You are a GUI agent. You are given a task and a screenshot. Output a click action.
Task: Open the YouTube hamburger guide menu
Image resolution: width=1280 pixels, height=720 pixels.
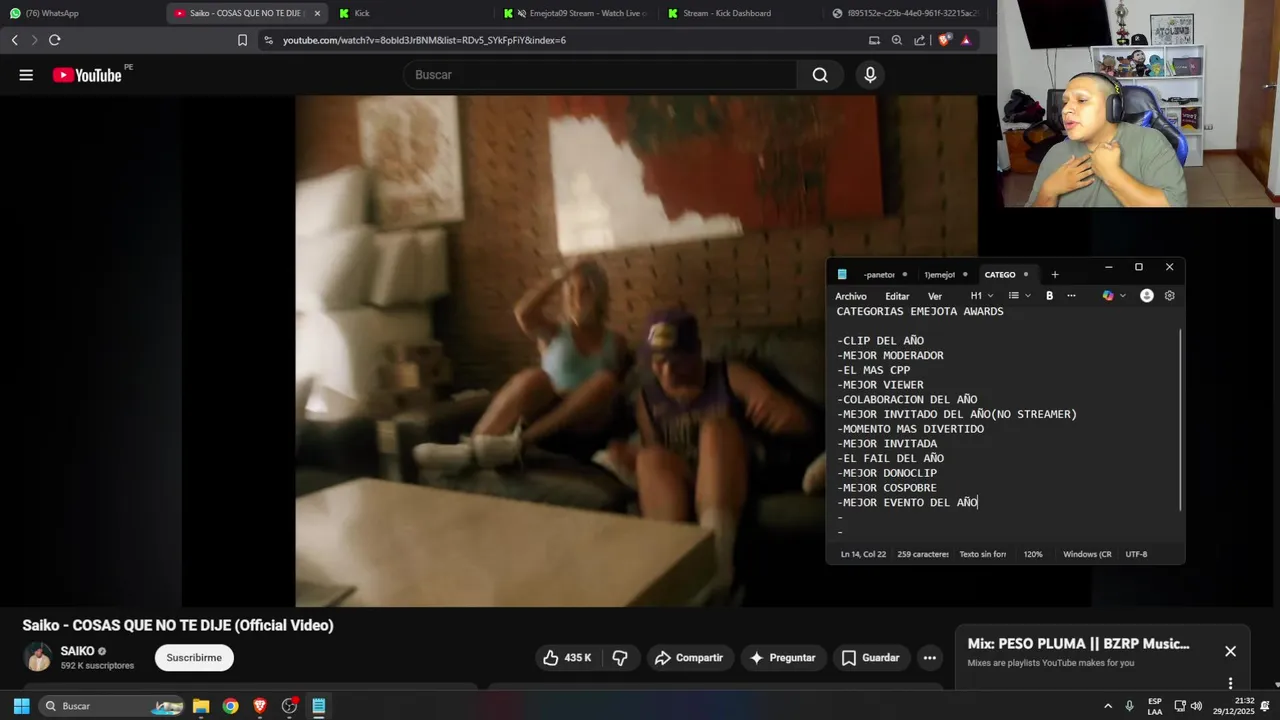tap(26, 75)
